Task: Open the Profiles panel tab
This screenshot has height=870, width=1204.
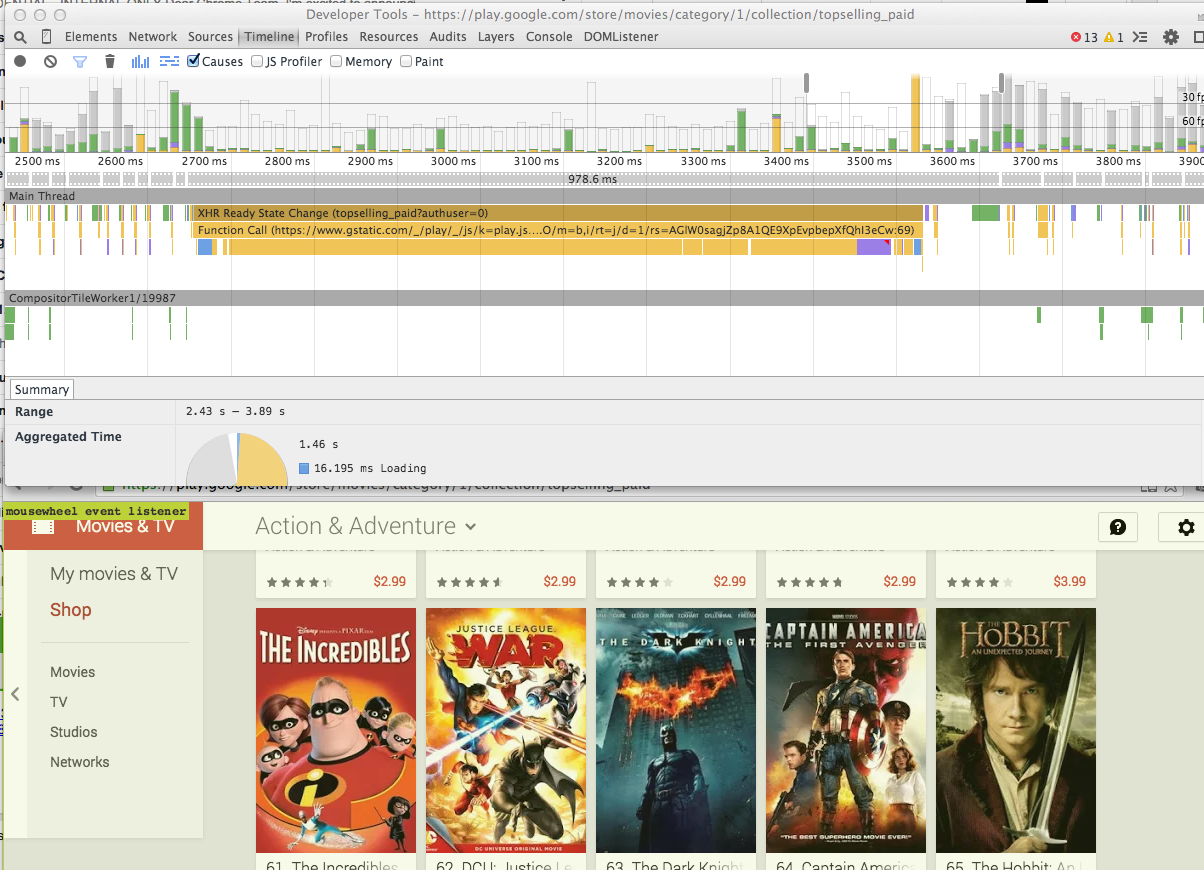Action: click(x=327, y=37)
